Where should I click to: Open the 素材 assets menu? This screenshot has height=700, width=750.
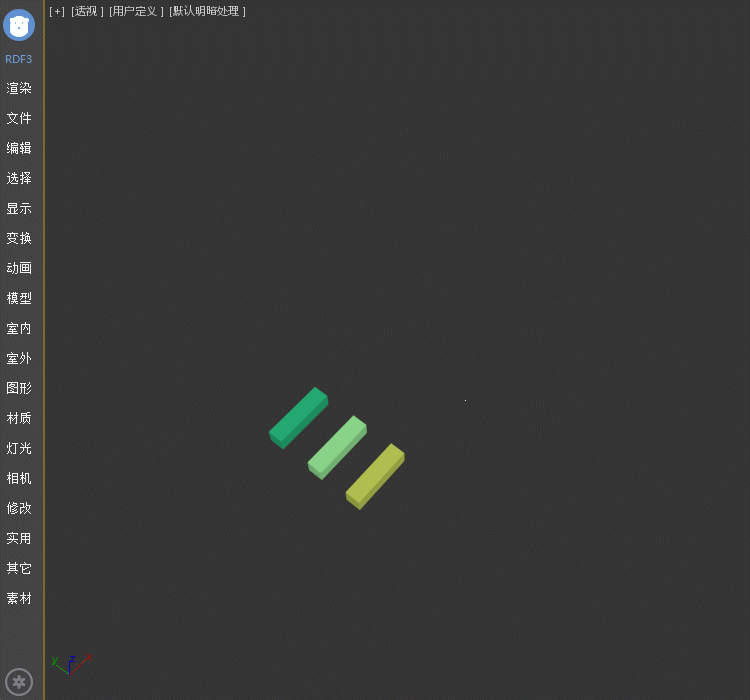19,598
